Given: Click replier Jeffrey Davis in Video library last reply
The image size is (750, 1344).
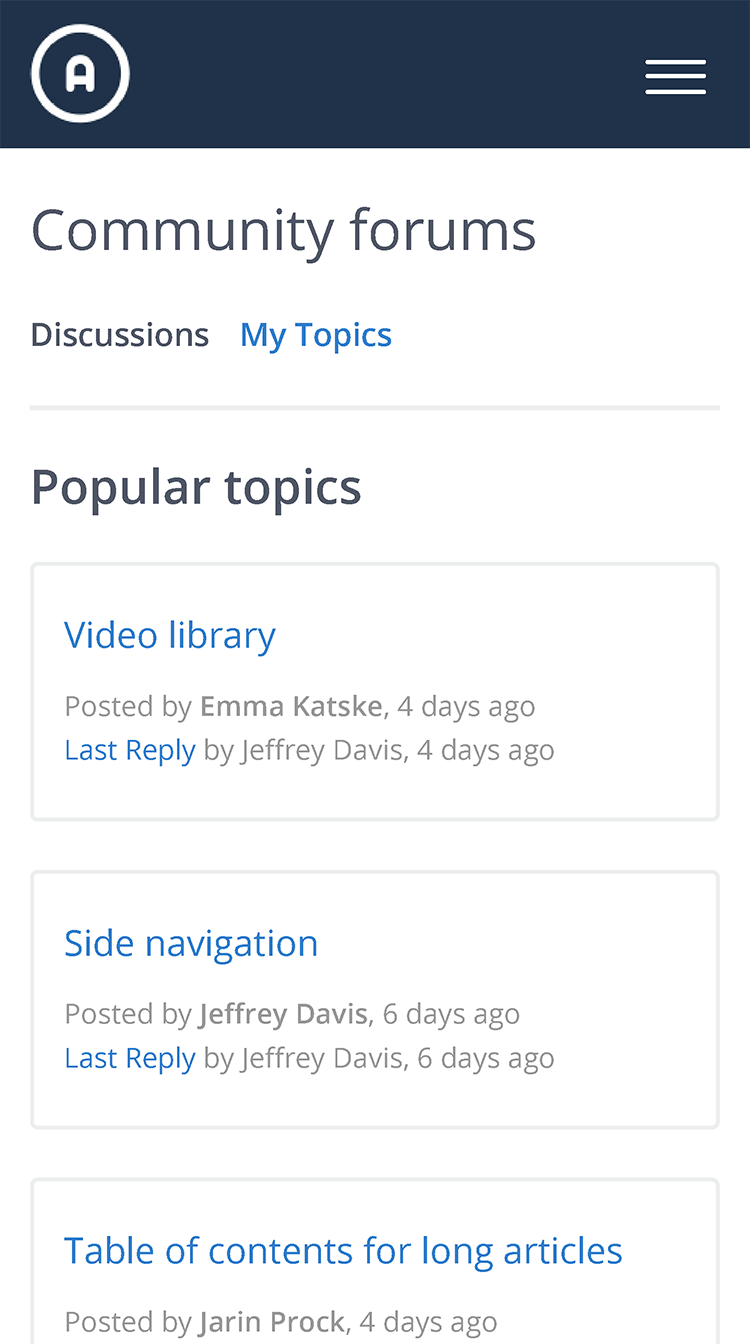Looking at the screenshot, I should click(321, 750).
